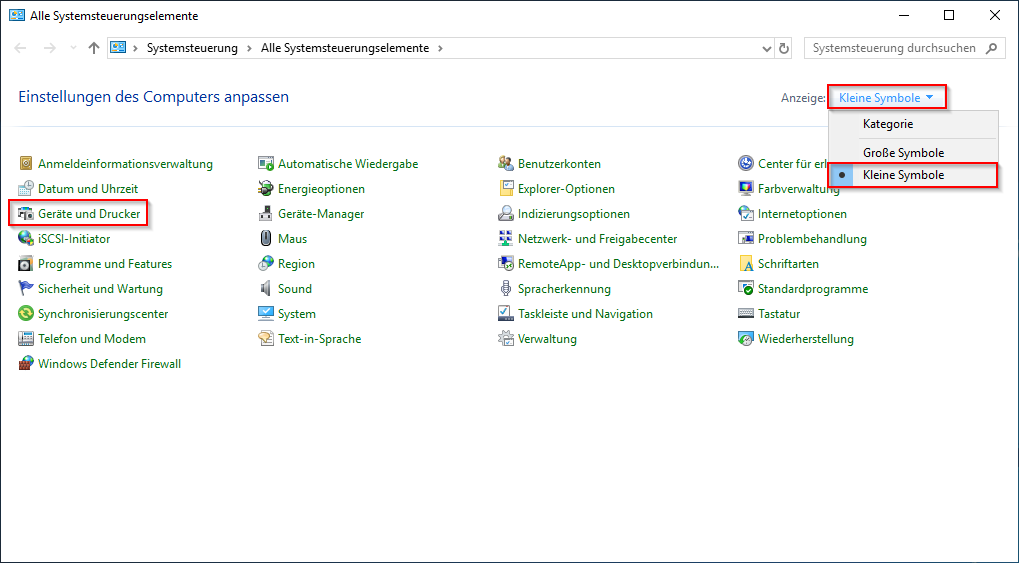Click Systemsteuerung in the breadcrumb path
The image size is (1019, 563).
[192, 48]
